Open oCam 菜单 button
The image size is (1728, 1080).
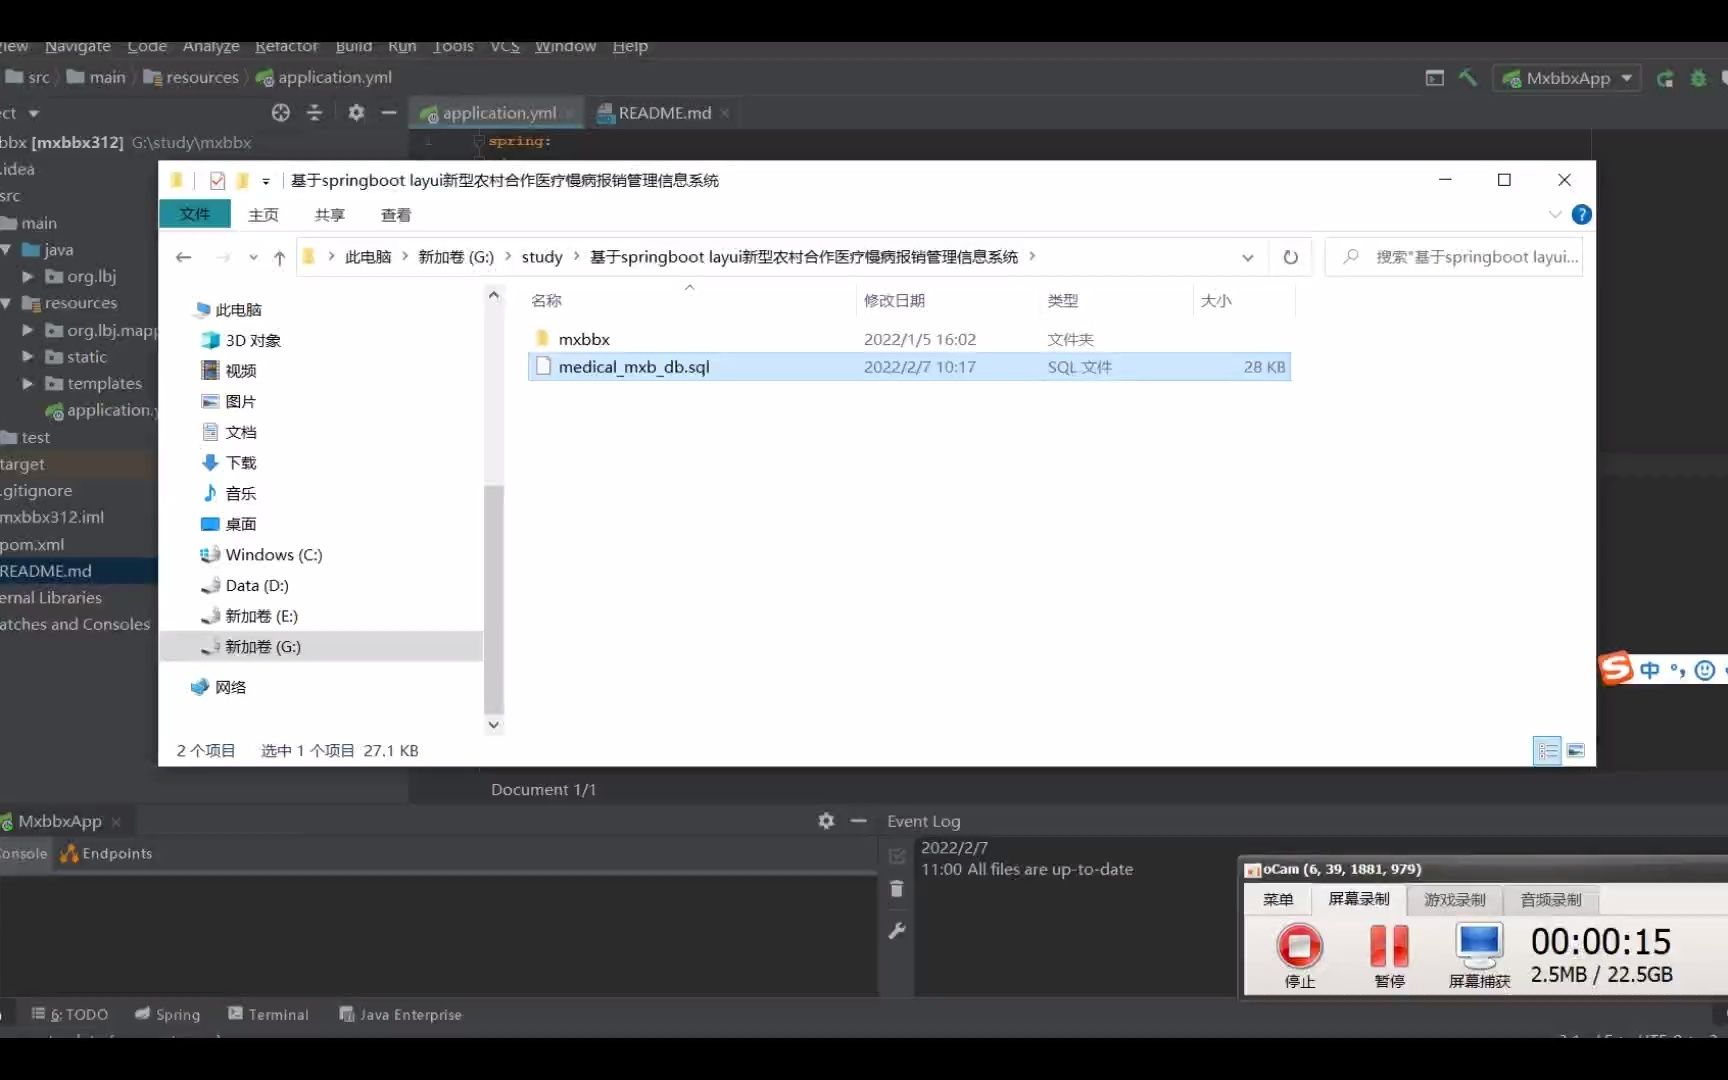pyautogui.click(x=1278, y=899)
